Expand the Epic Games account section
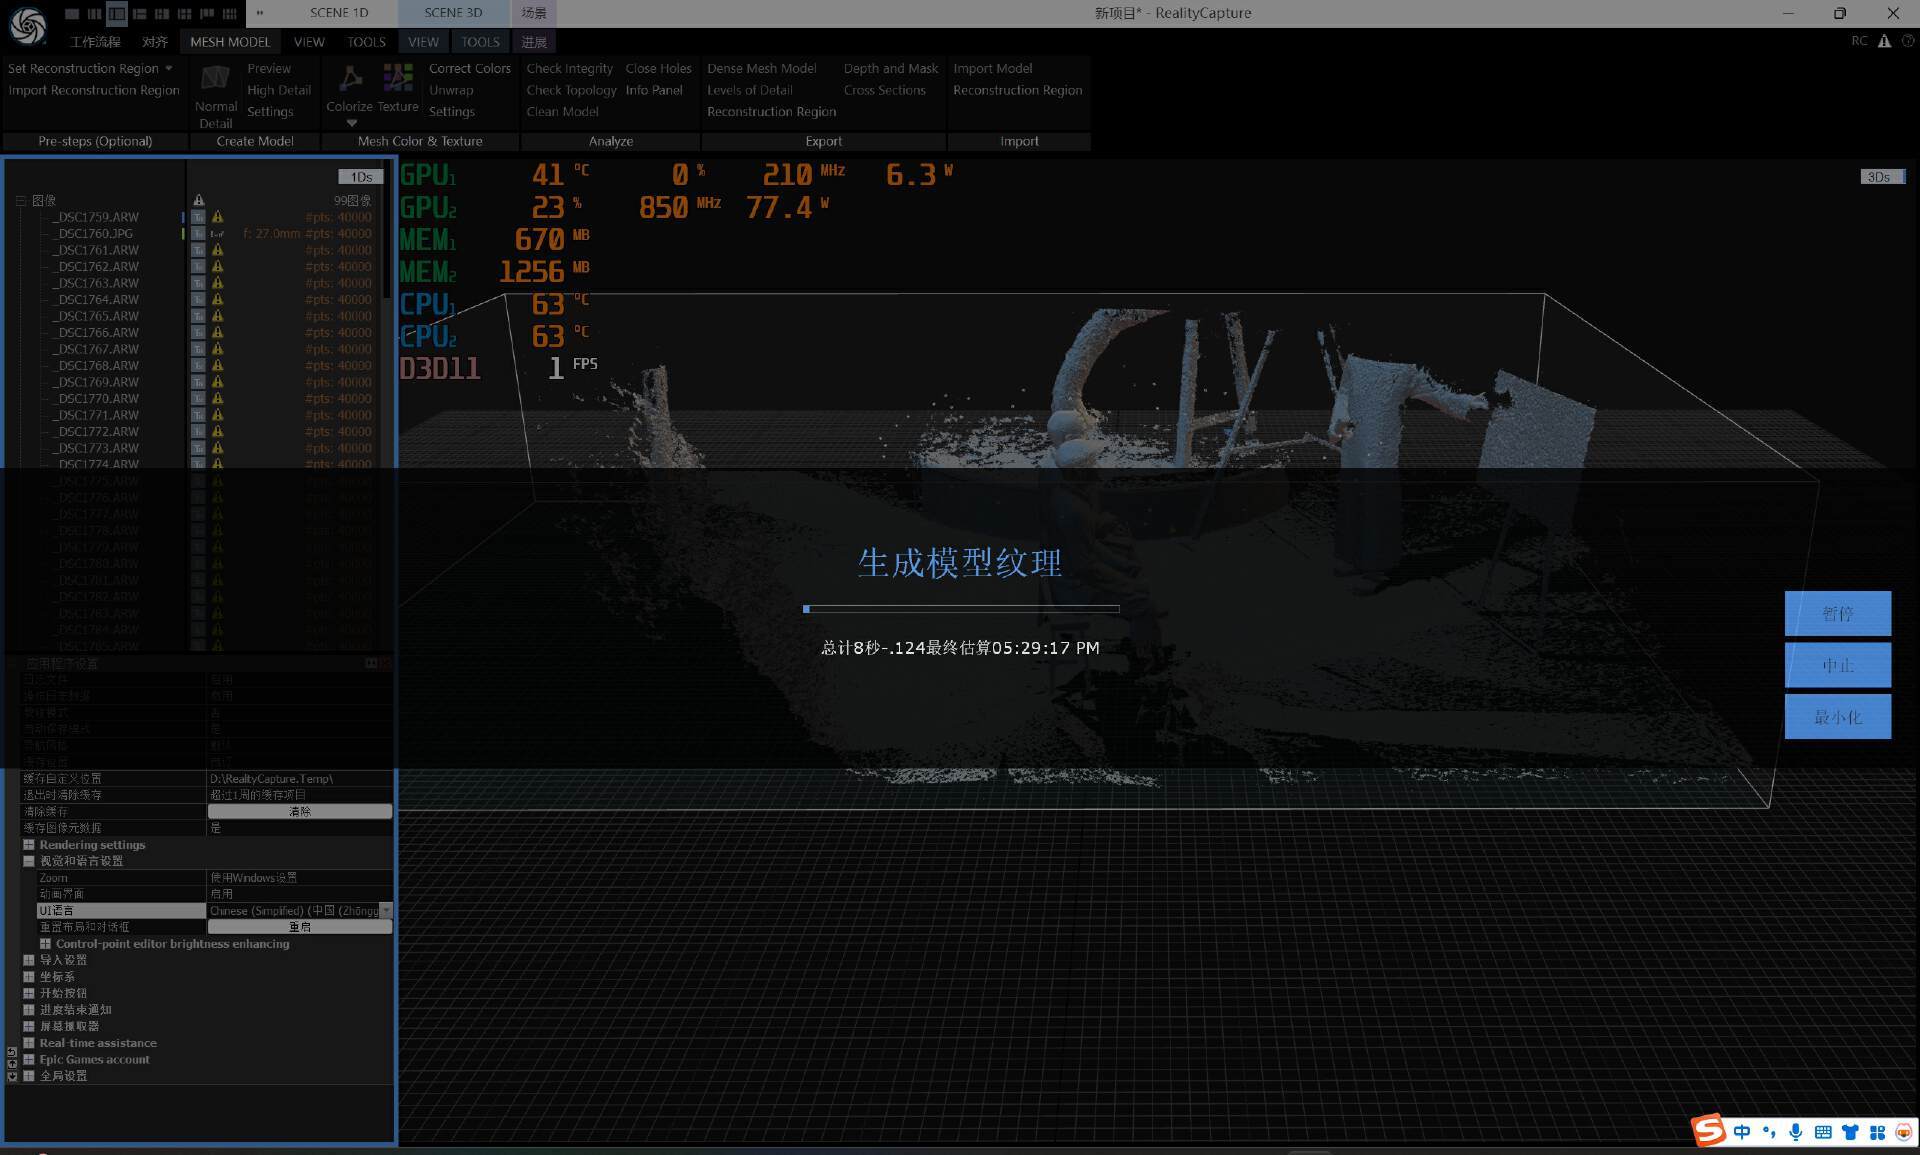The image size is (1920, 1155). pos(29,1059)
